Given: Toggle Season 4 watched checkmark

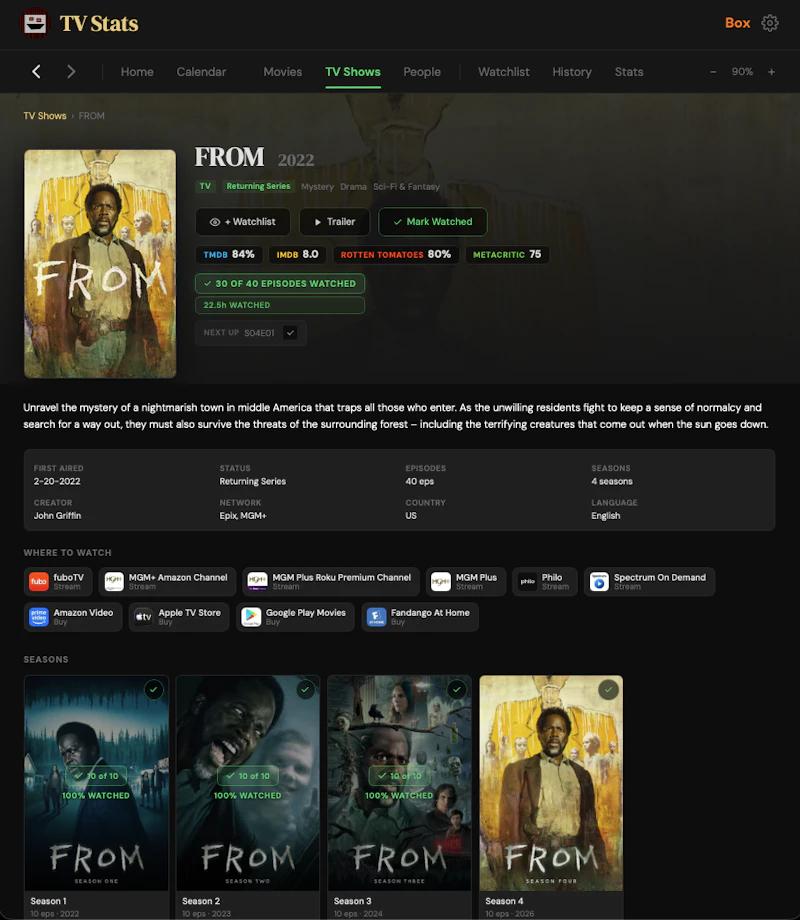Looking at the screenshot, I should coord(609,689).
